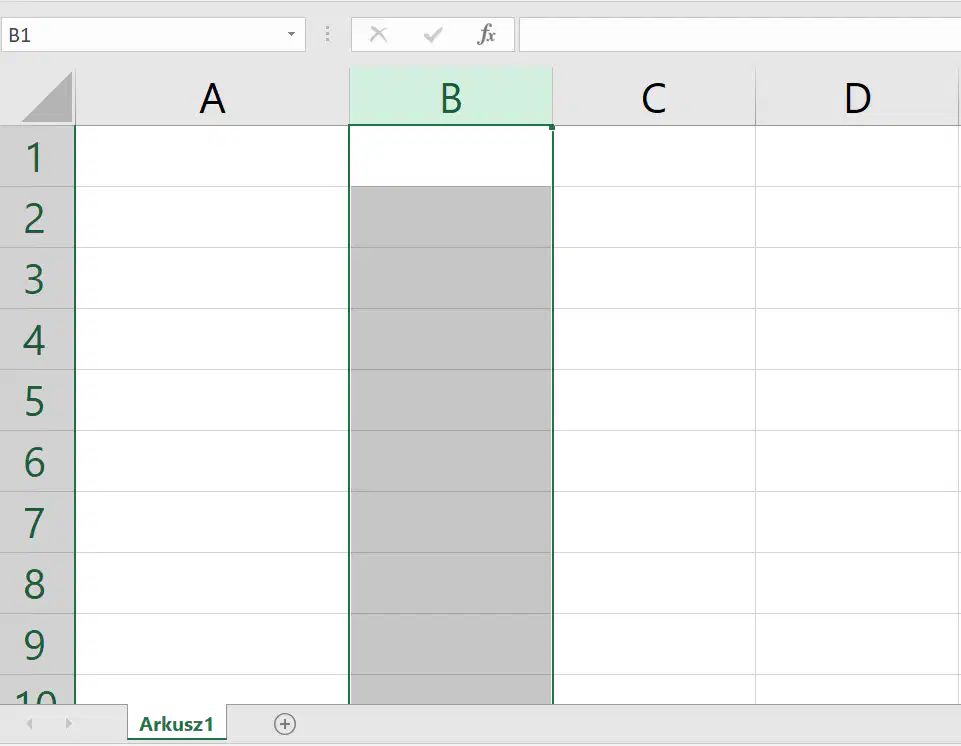The image size is (961, 746).
Task: Click the Enter checkmark icon in formula bar
Action: 433,34
